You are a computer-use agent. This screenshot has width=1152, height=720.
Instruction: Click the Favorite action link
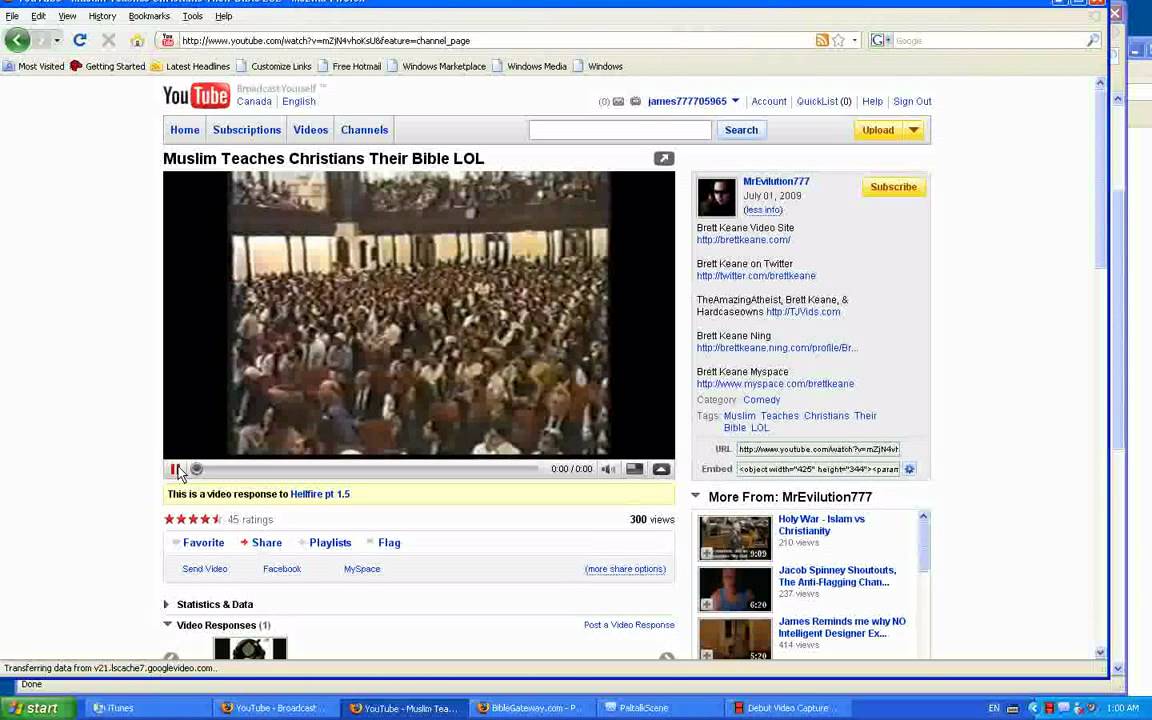[x=204, y=543]
